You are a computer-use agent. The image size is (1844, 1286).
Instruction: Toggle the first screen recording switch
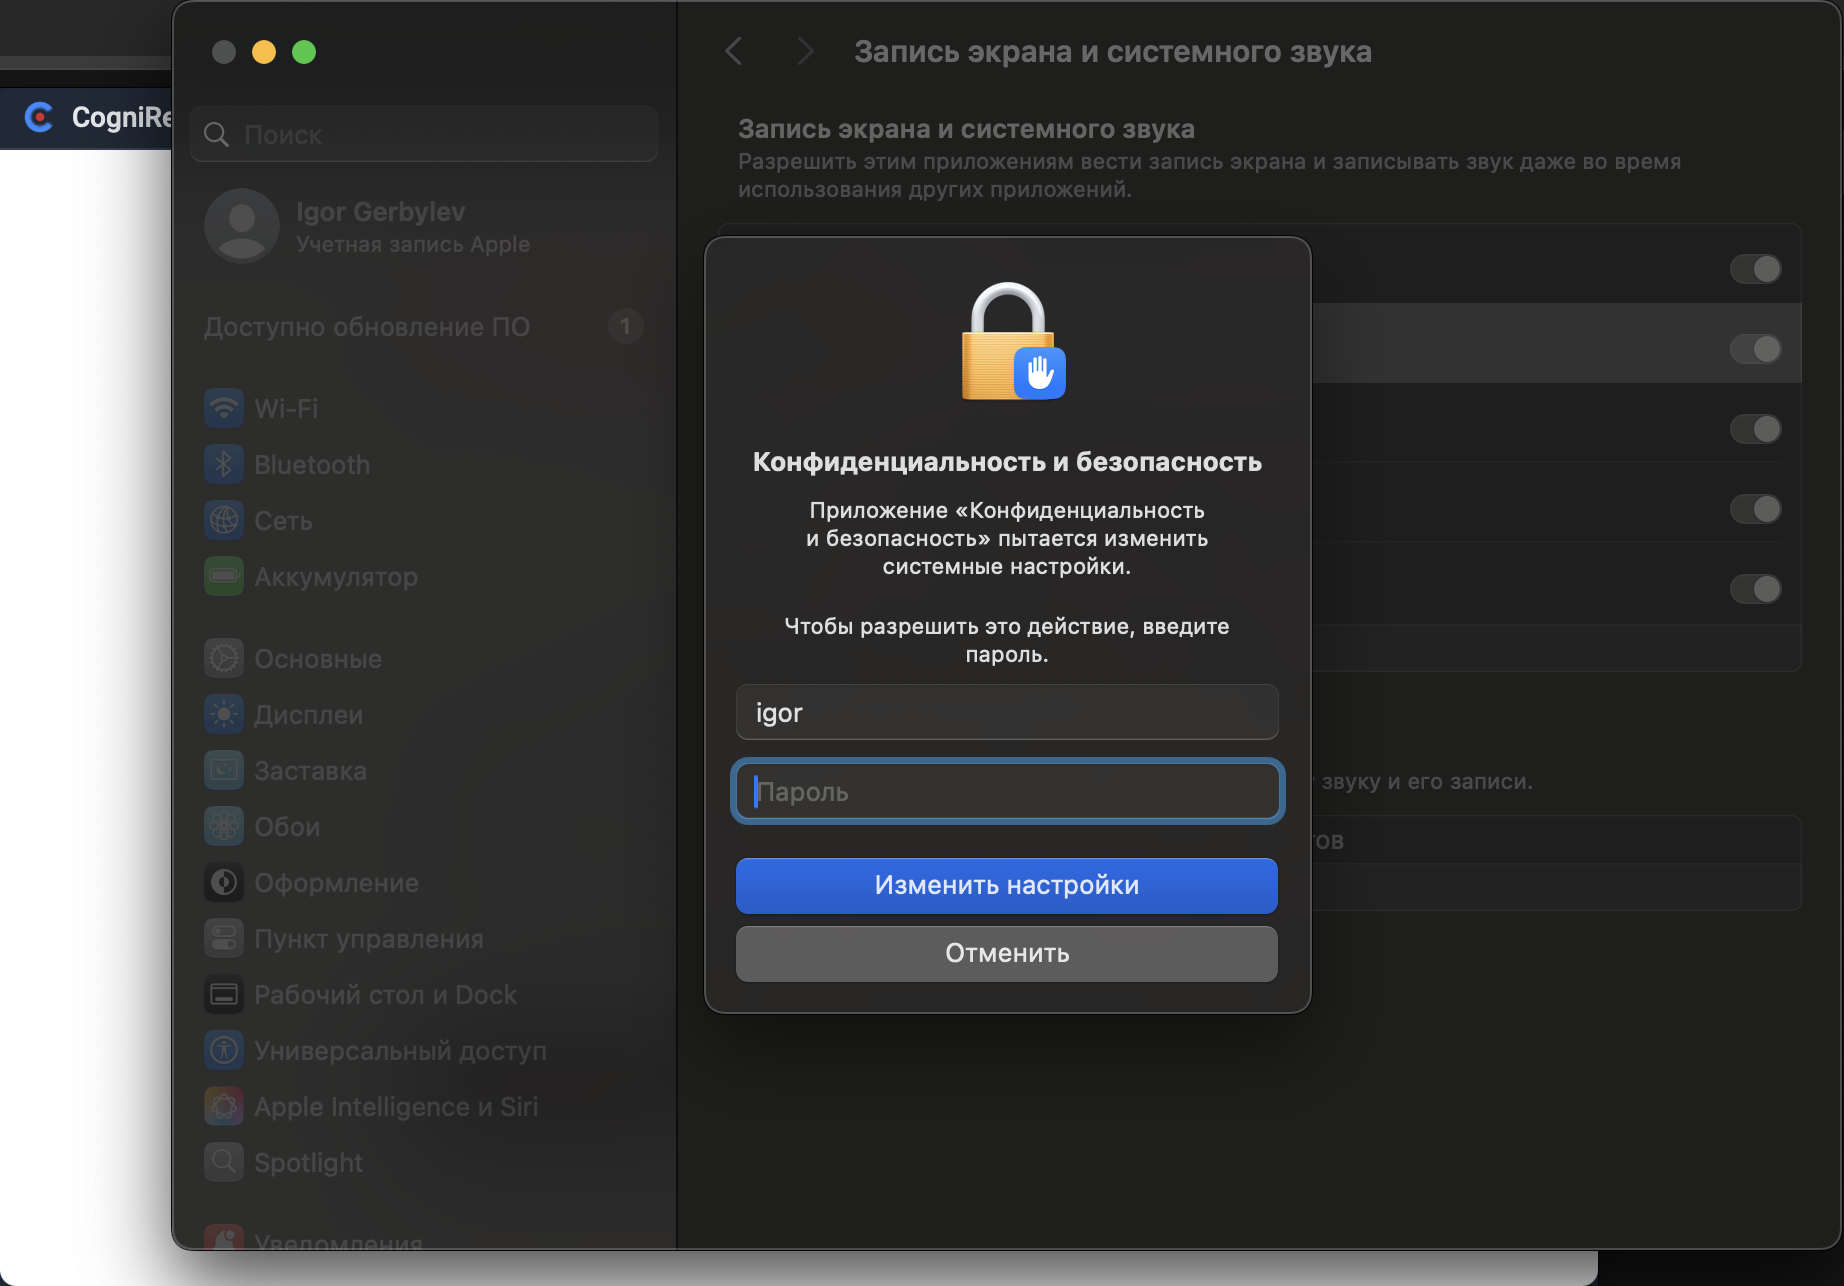click(x=1755, y=269)
